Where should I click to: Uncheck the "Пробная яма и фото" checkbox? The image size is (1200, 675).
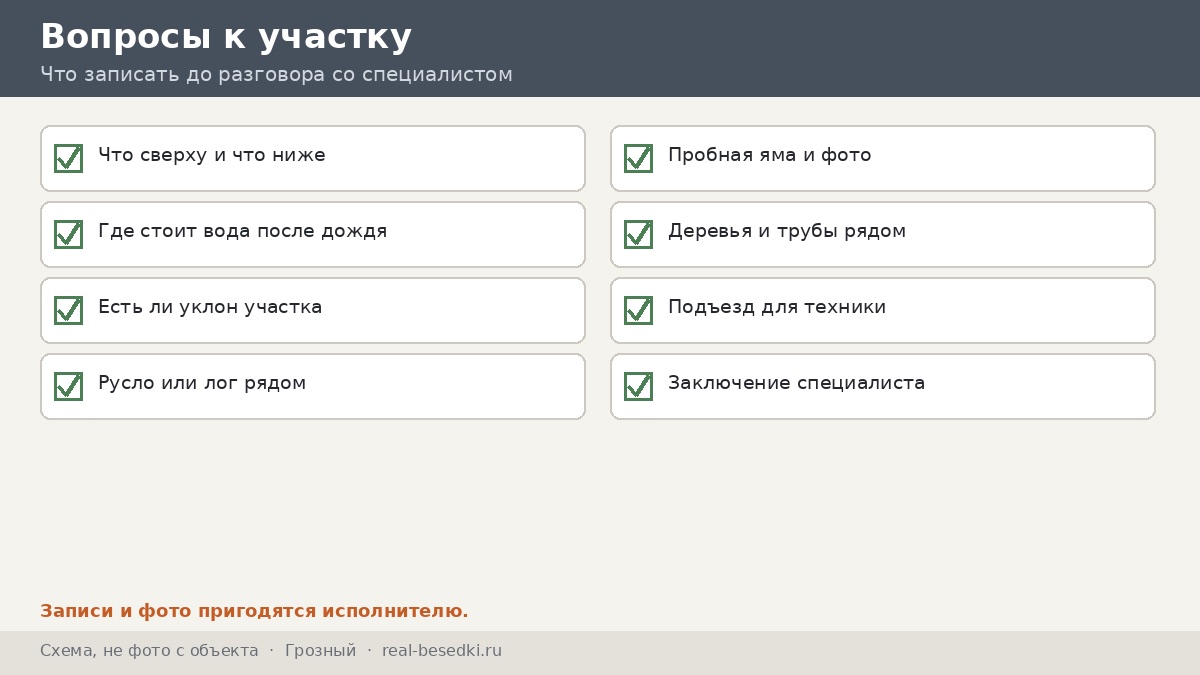(638, 158)
